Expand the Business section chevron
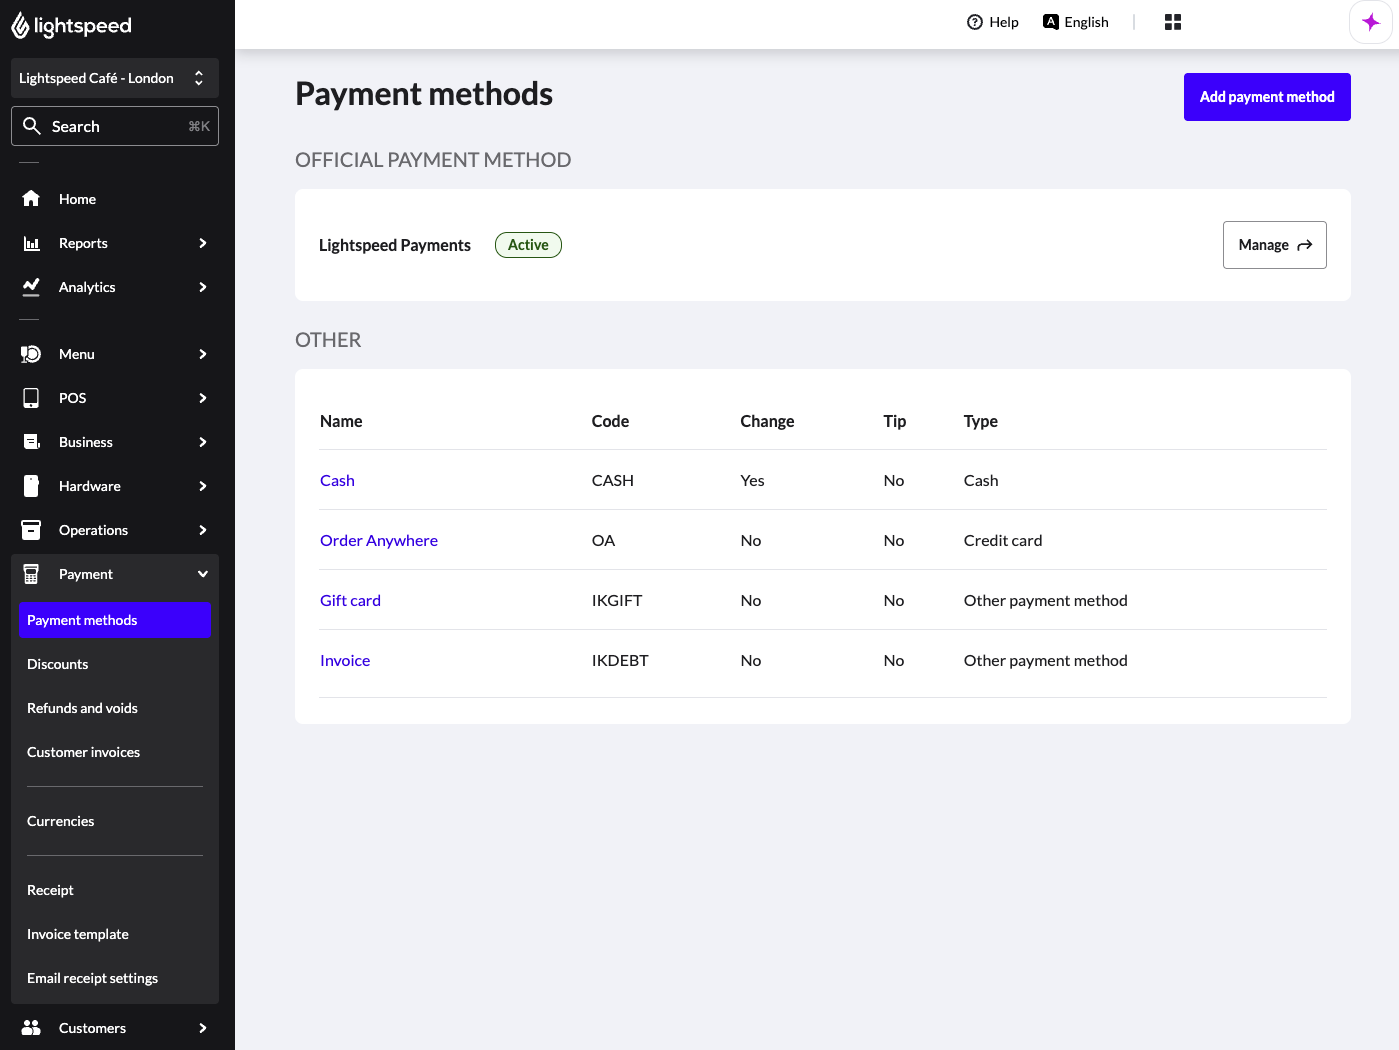1399x1050 pixels. (203, 442)
